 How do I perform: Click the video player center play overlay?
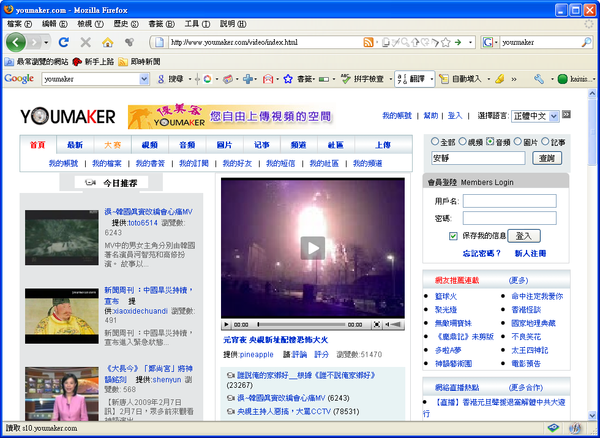tap(313, 248)
